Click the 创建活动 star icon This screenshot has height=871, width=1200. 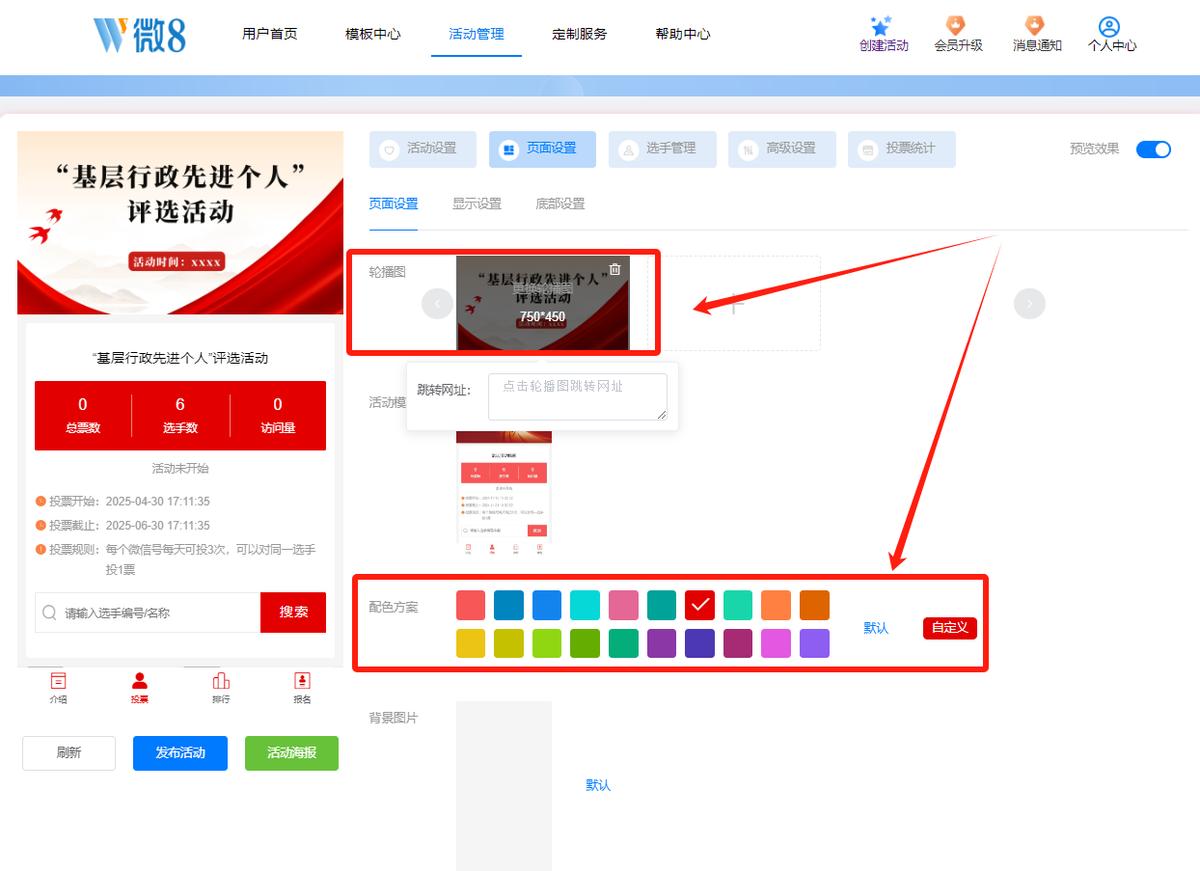pos(880,26)
